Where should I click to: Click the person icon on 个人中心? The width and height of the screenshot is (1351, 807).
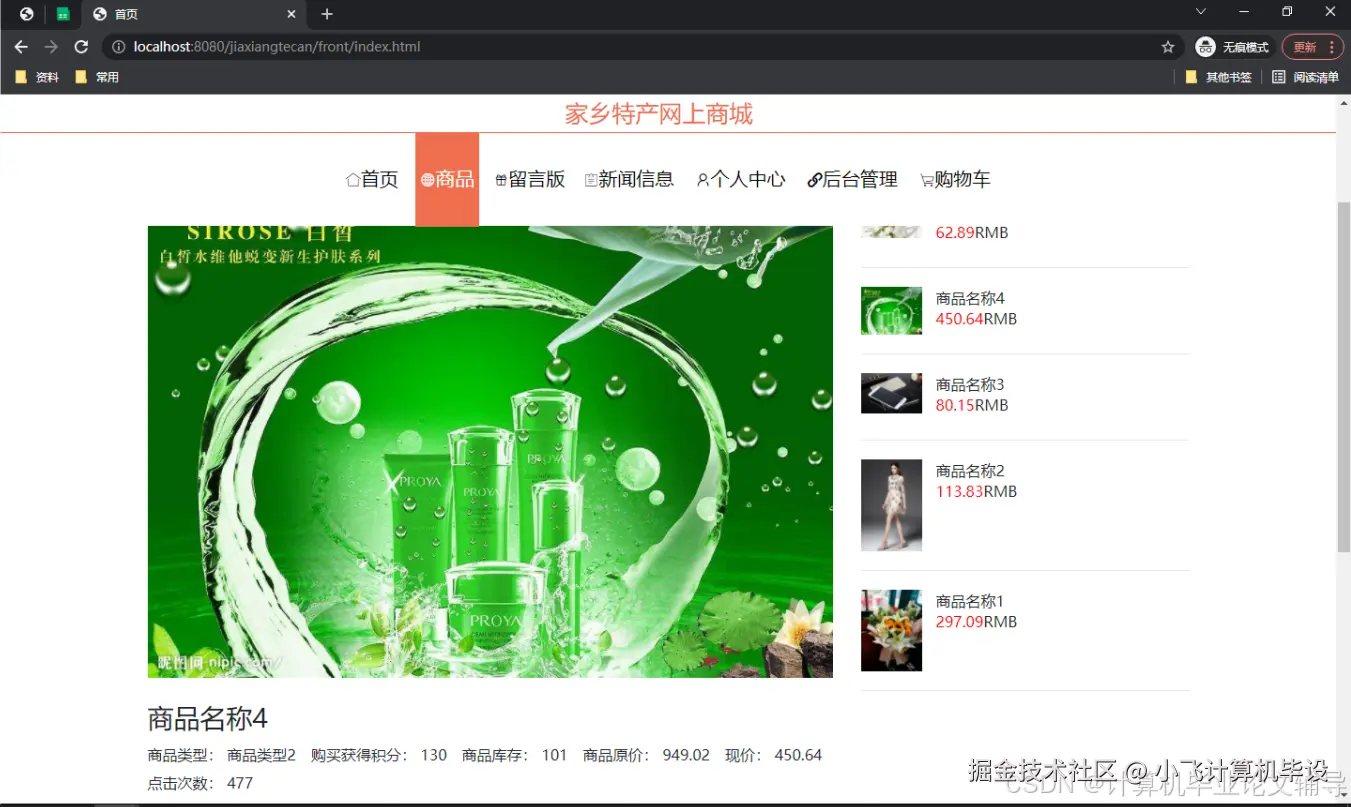click(703, 179)
